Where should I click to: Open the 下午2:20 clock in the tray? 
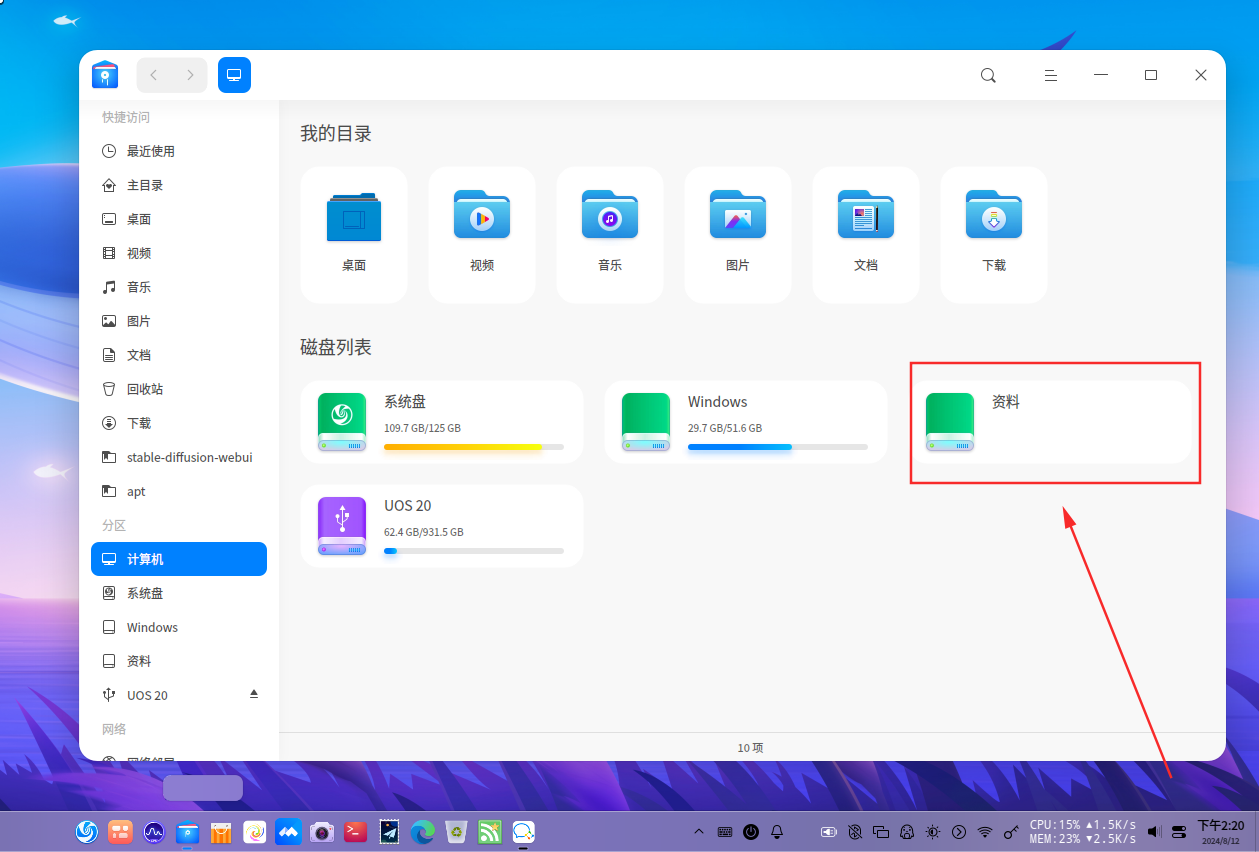point(1221,831)
